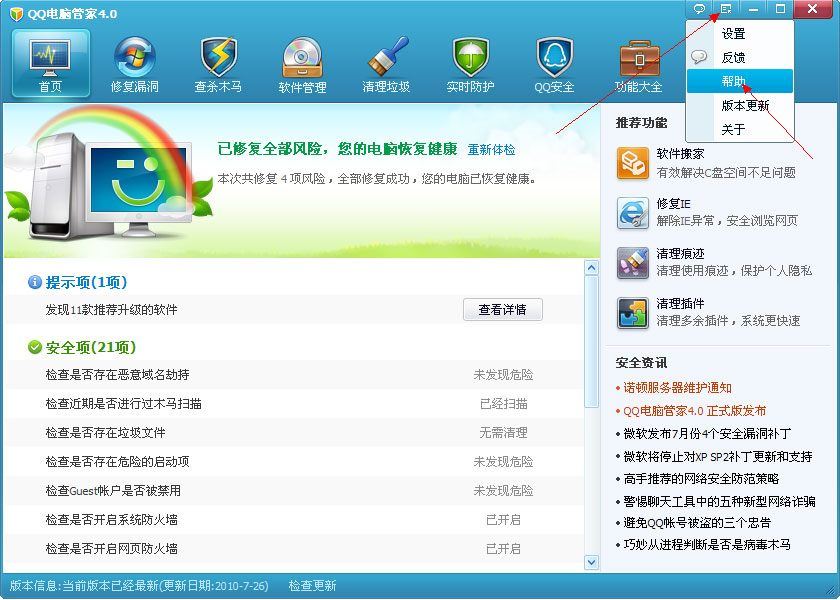Click the 清理痕迹 title text
The width and height of the screenshot is (840, 600).
680,253
